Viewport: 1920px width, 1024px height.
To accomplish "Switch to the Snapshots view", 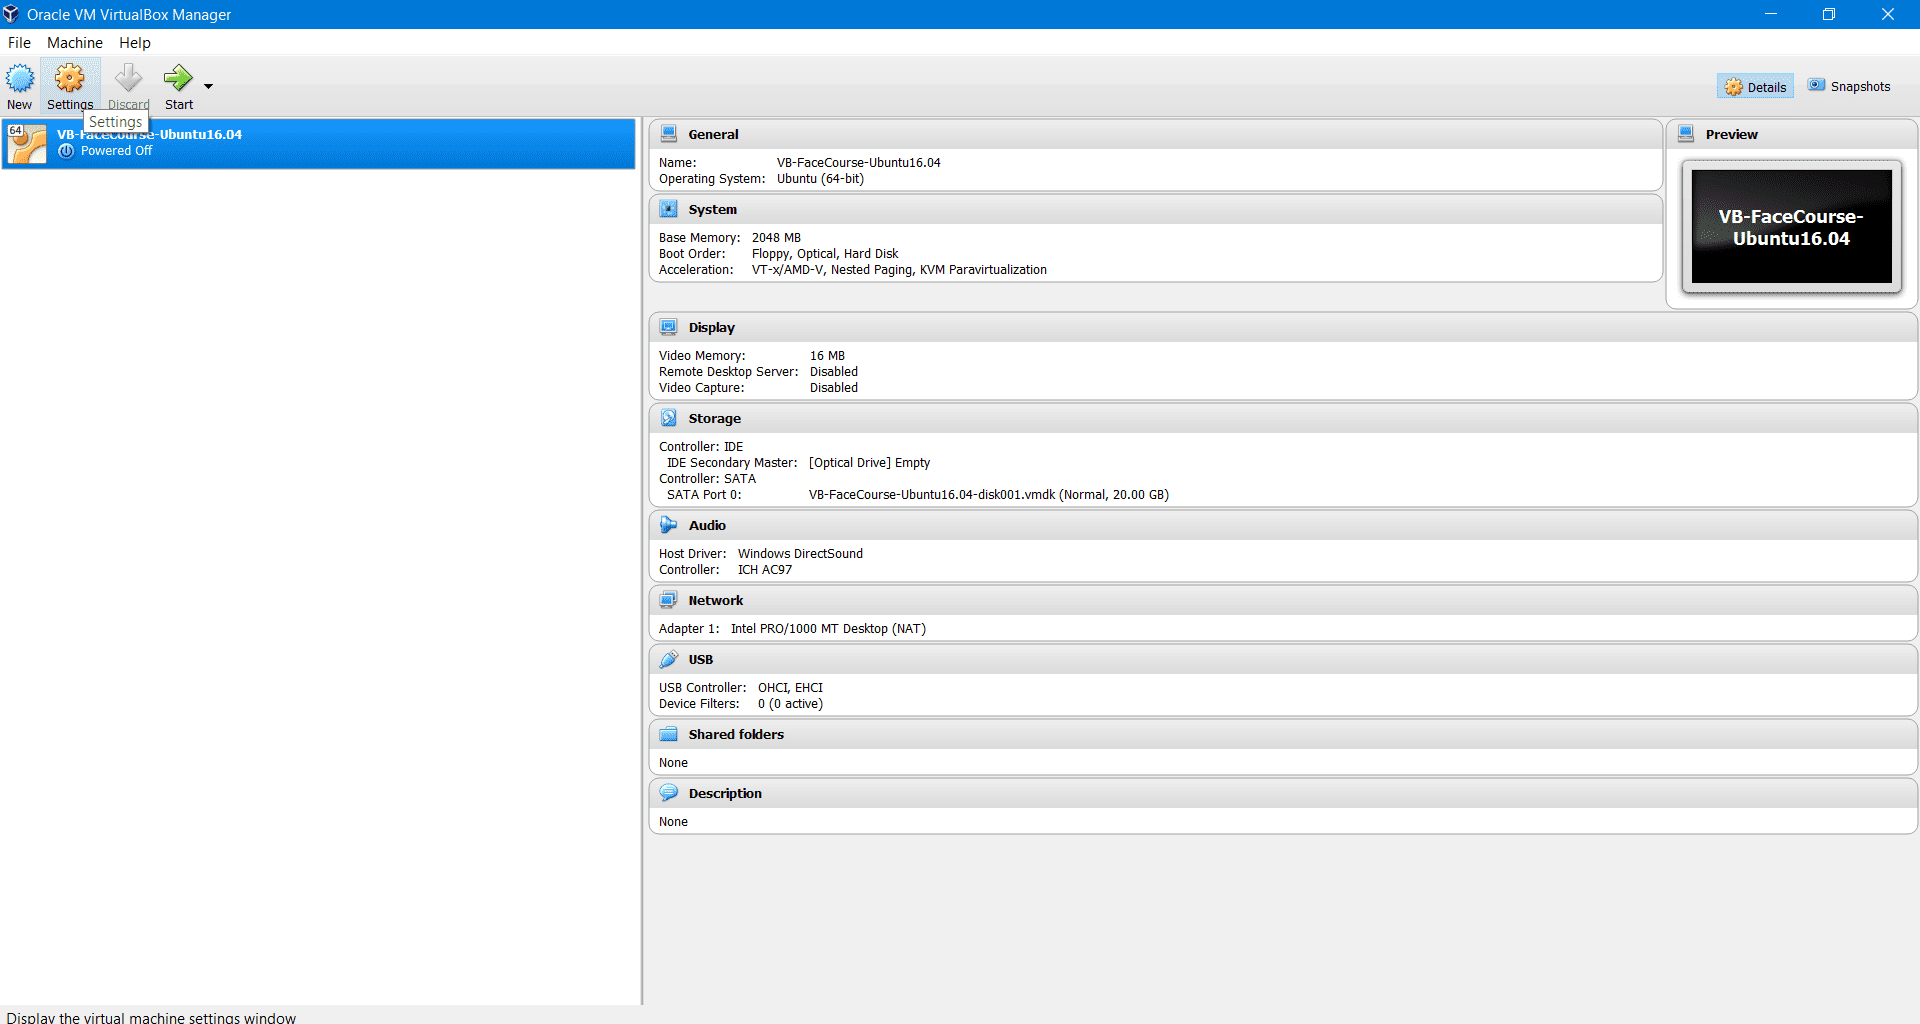I will 1849,87.
